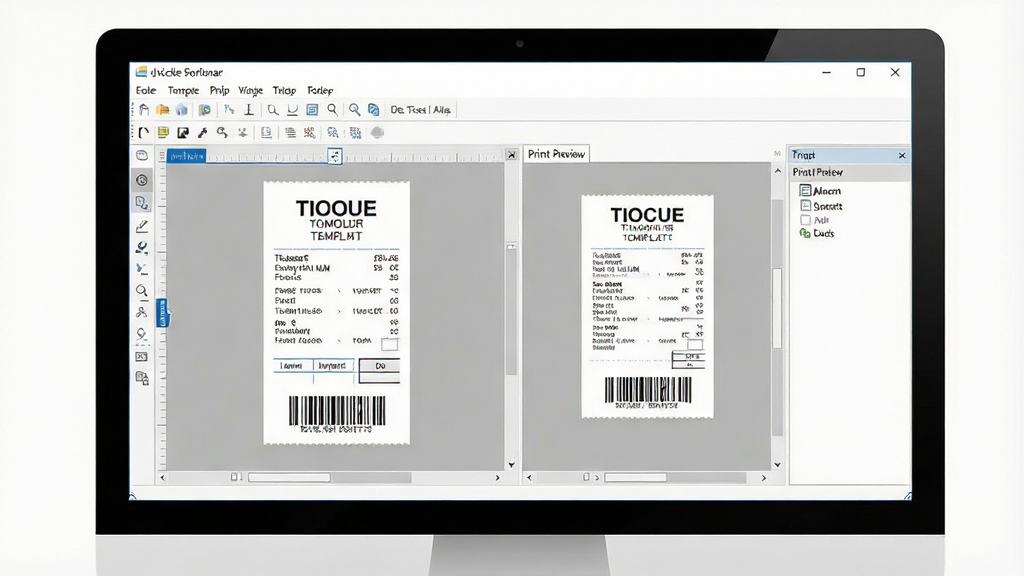Click the document-with-underline icon in second toolbar
Image resolution: width=1024 pixels, height=576 pixels.
click(x=266, y=133)
